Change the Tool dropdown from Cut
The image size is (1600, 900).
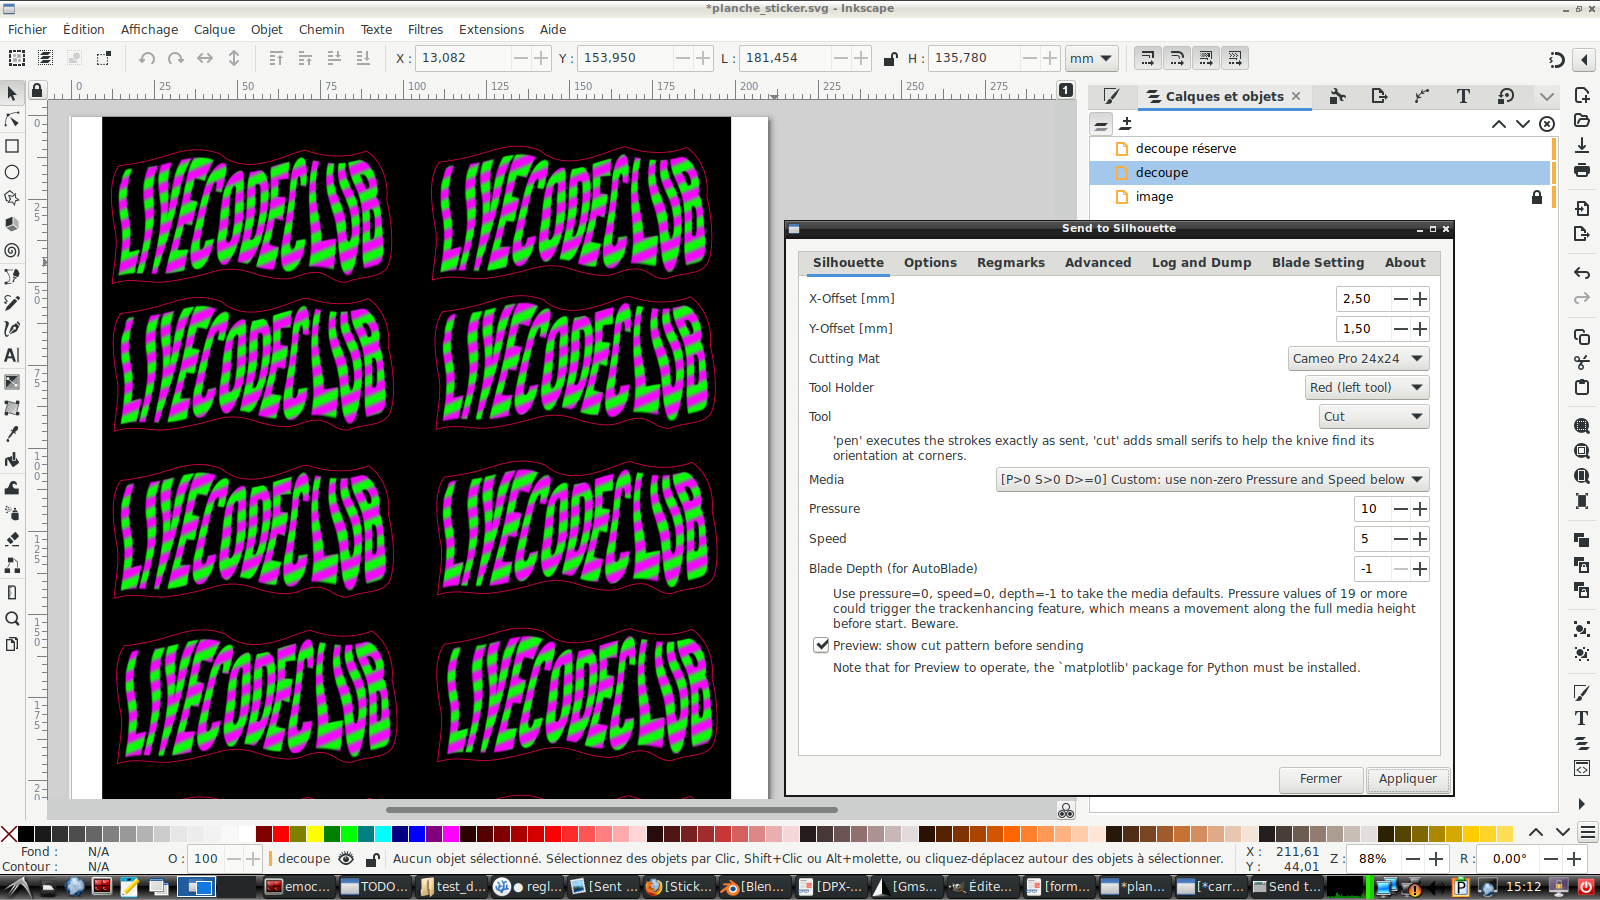1374,416
